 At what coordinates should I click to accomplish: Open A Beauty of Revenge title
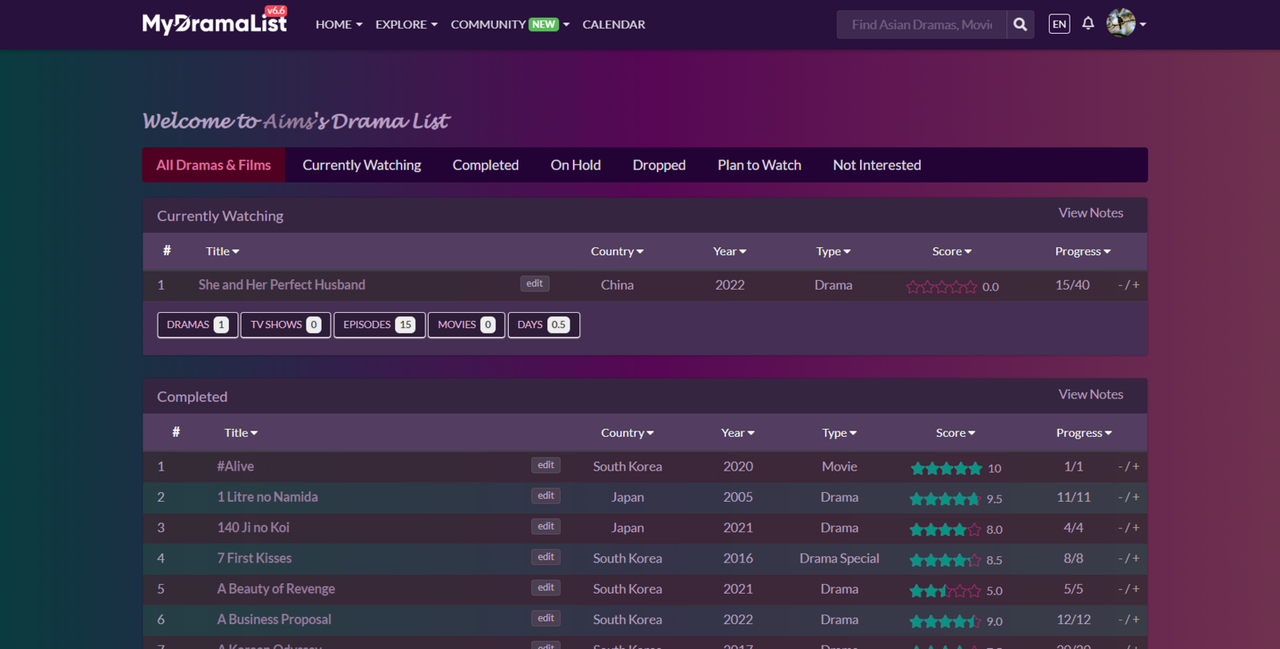[x=276, y=589]
